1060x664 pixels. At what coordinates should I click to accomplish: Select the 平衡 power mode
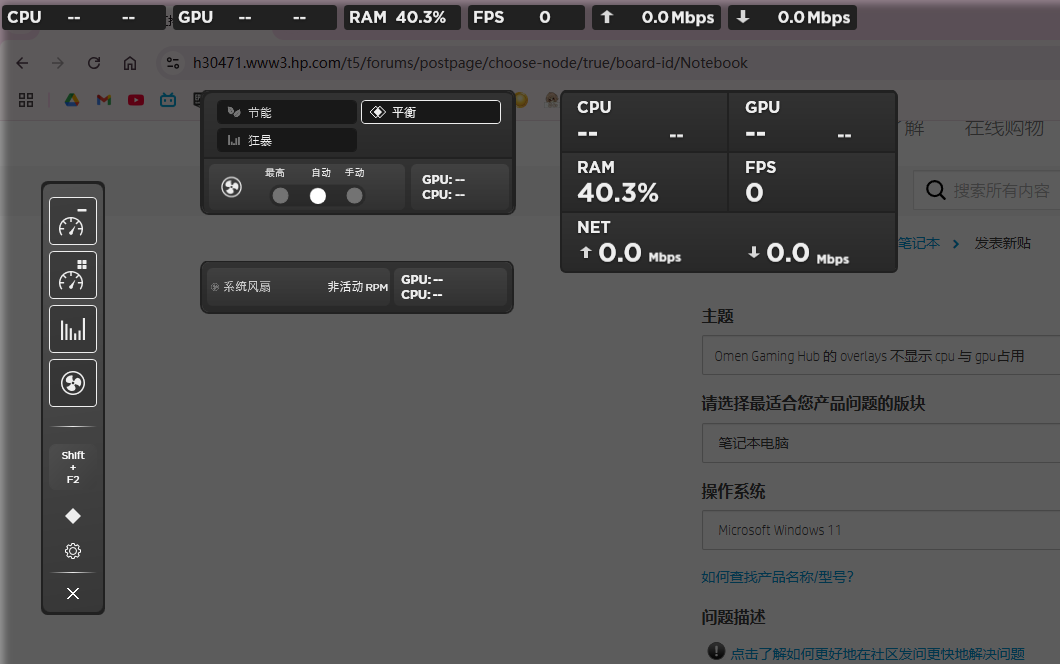click(431, 112)
